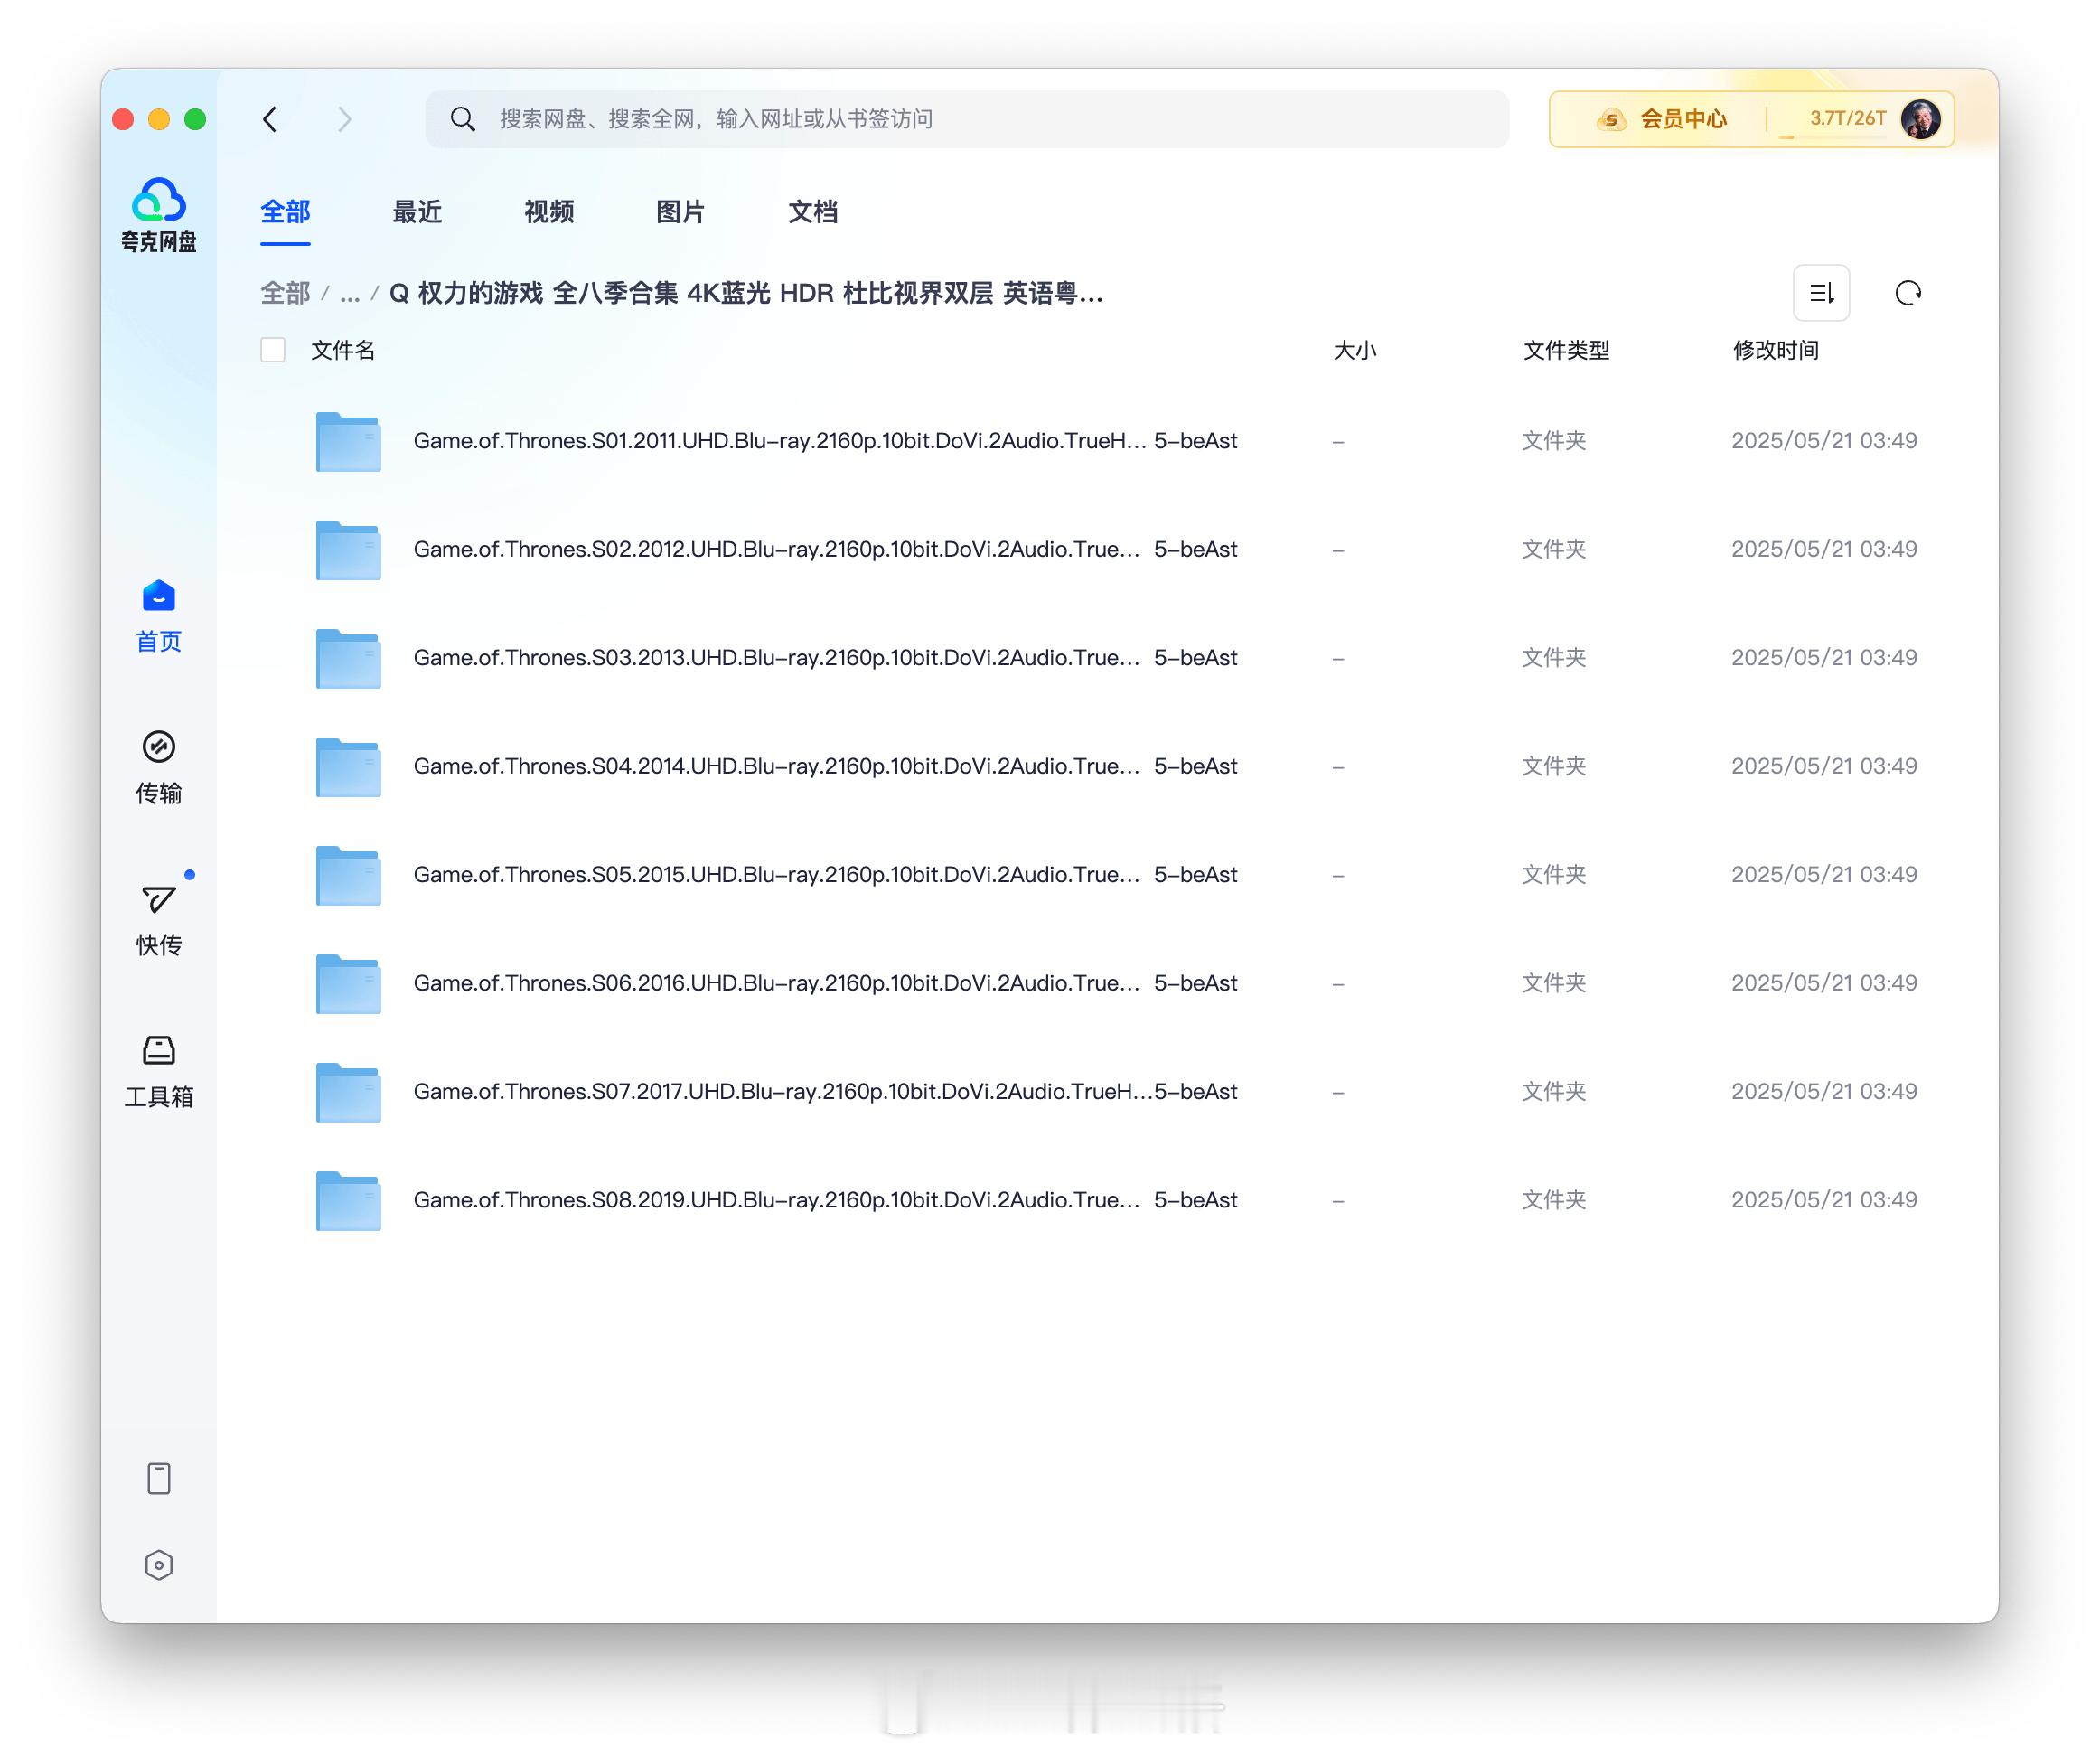Click the S03.2013 folder icon
Screen dimensions: 2100x1757
[x=348, y=658]
